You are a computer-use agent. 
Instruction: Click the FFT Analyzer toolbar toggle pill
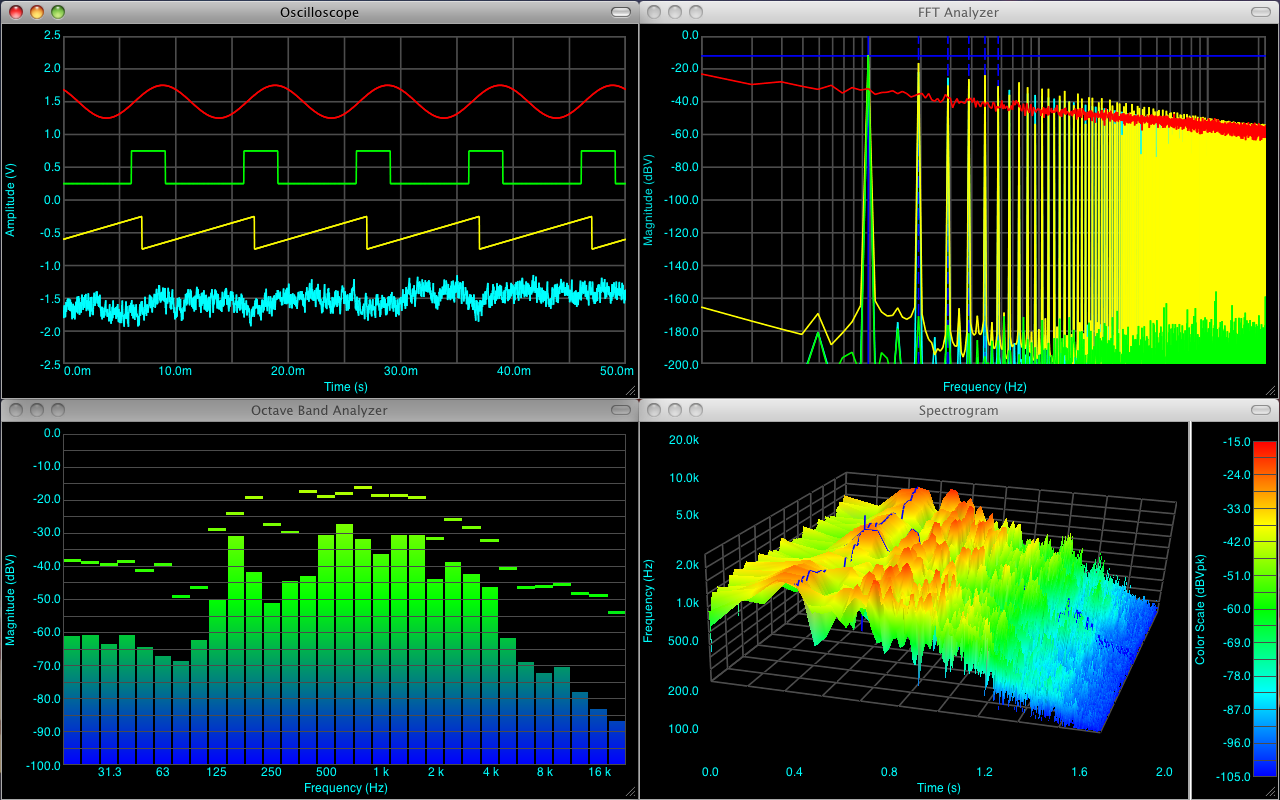tap(1260, 12)
